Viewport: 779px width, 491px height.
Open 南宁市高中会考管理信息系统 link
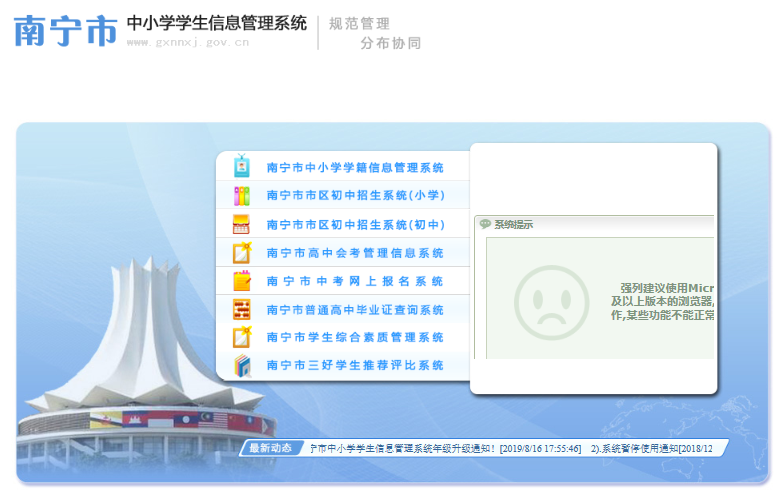click(x=354, y=254)
